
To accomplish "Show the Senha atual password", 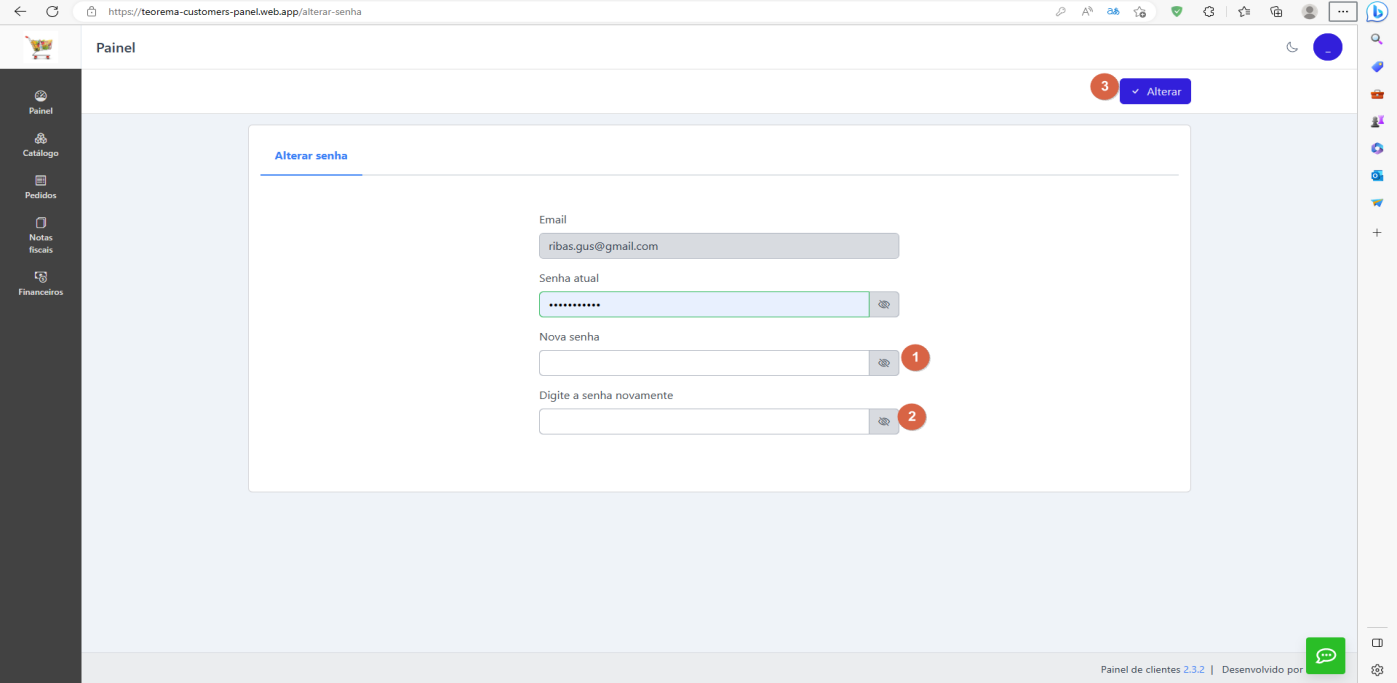I will [x=884, y=304].
